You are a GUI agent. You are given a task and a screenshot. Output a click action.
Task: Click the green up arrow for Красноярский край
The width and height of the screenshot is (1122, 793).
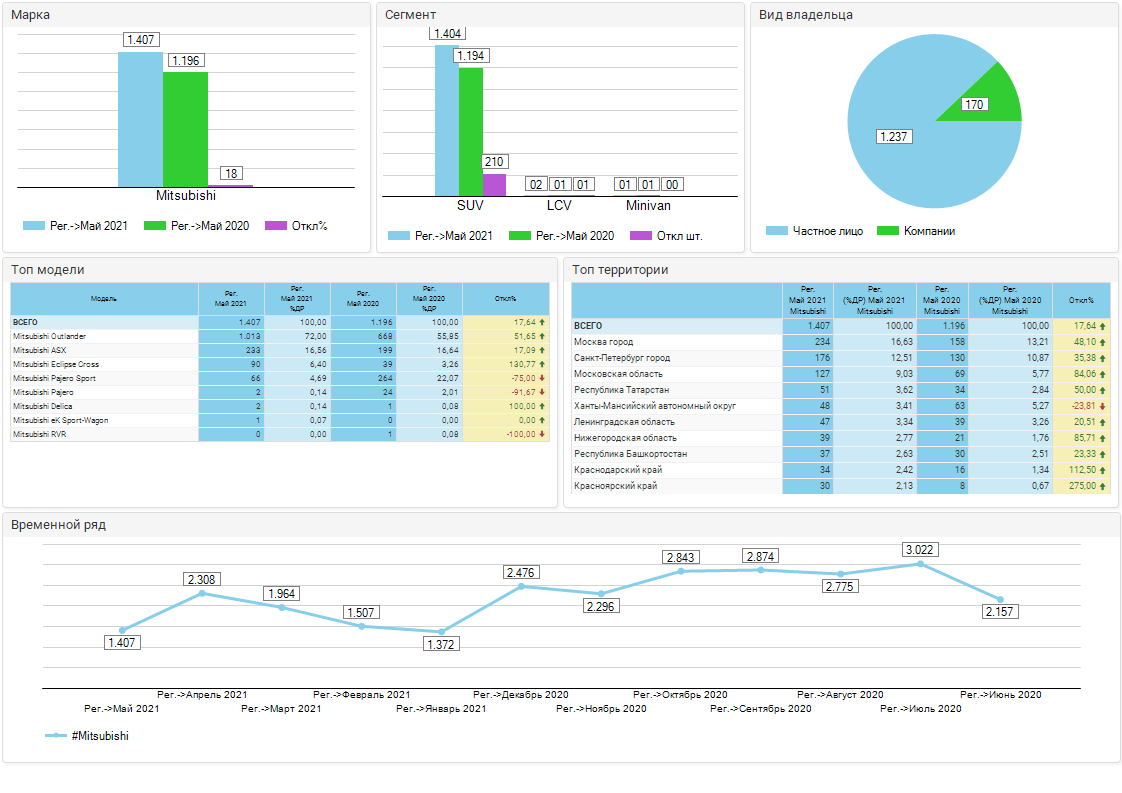coord(1103,486)
